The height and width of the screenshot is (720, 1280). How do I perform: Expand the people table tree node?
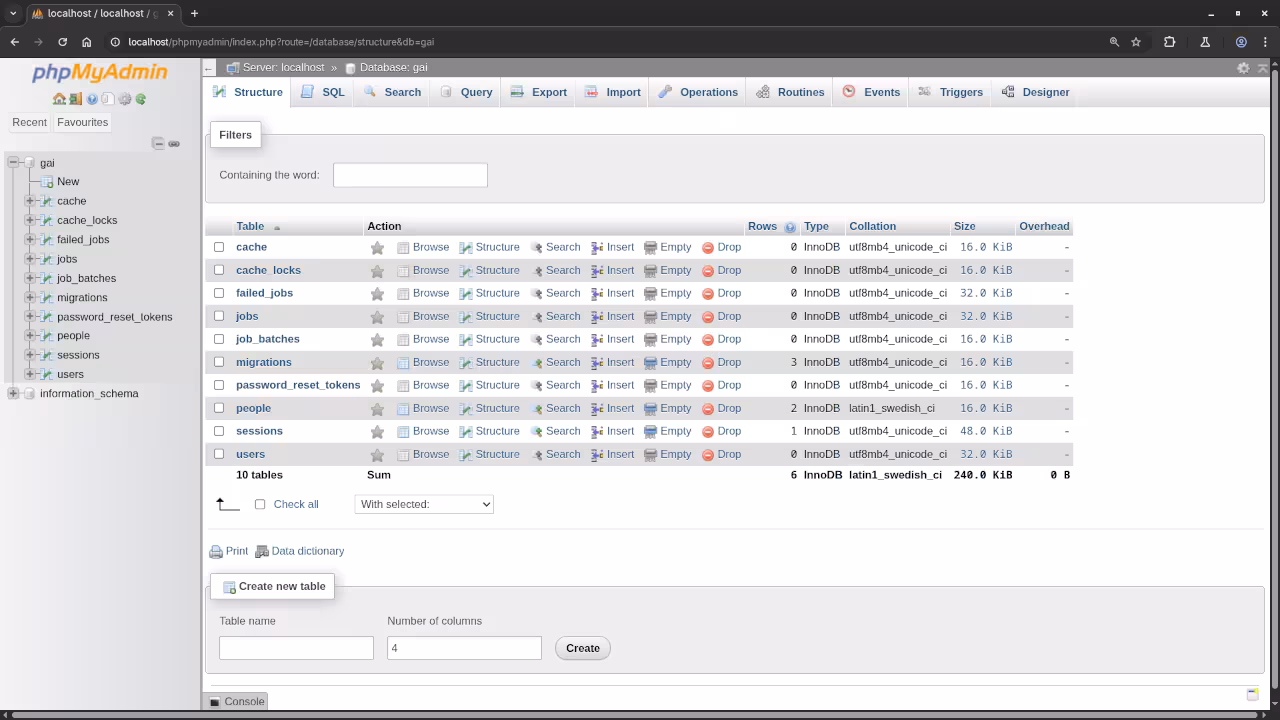(30, 336)
